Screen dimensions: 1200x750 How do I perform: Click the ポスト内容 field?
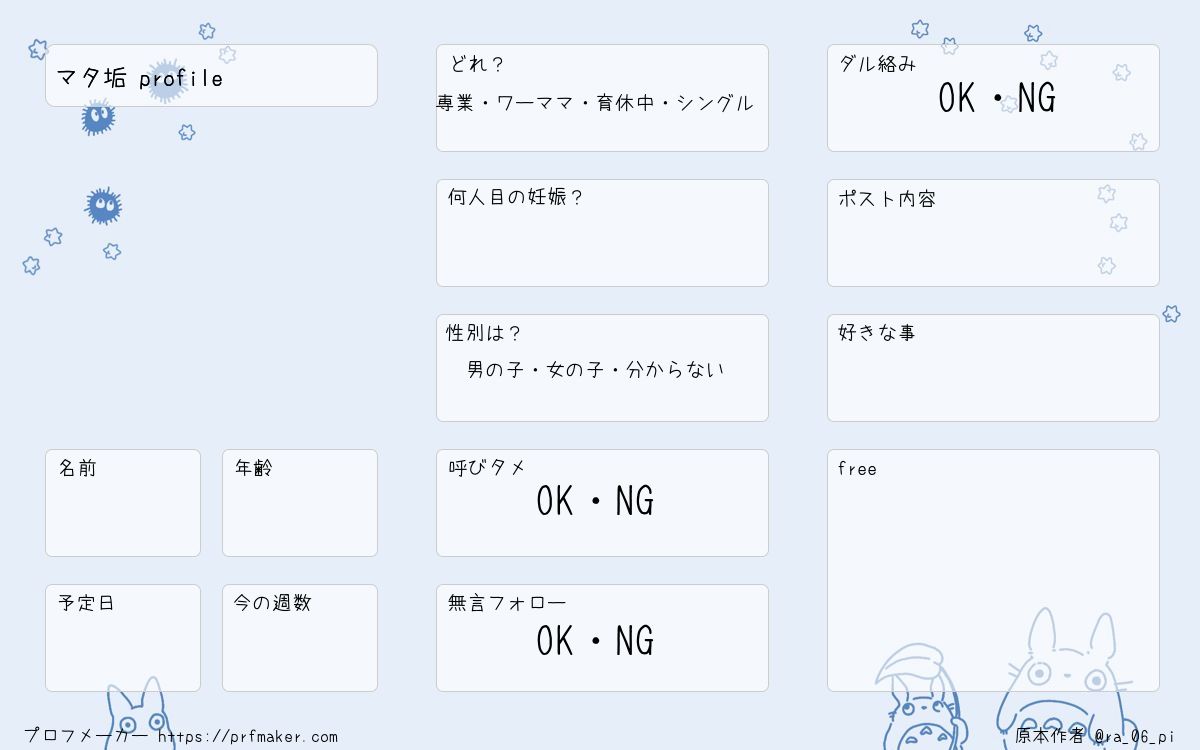[x=993, y=233]
